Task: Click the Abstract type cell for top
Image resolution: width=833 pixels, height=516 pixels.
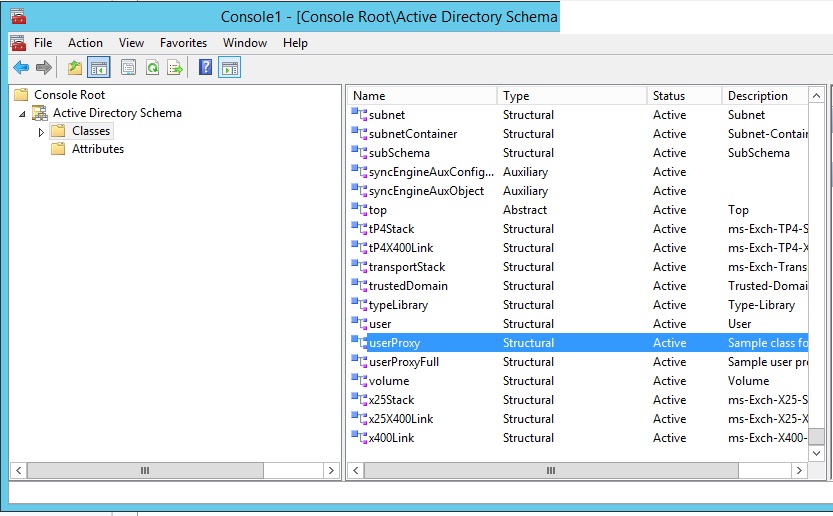Action: pyautogui.click(x=525, y=210)
